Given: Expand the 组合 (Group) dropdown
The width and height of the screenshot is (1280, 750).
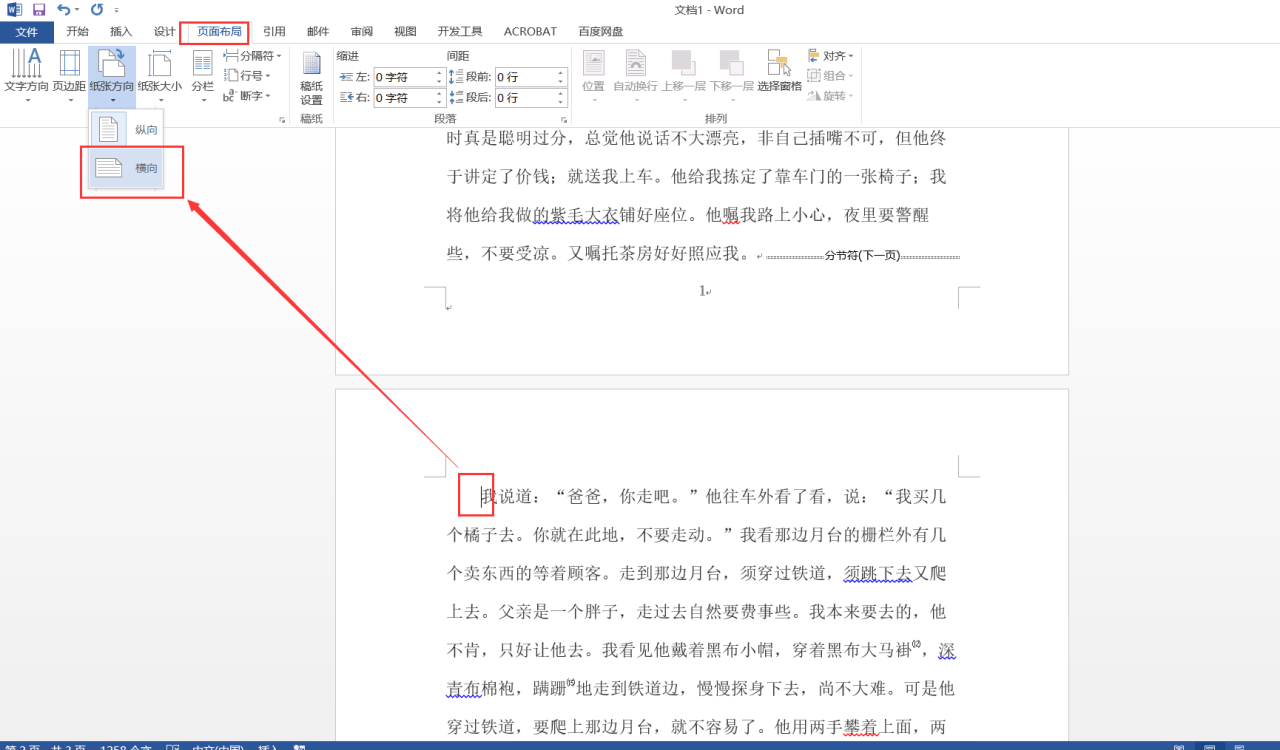Looking at the screenshot, I should point(830,76).
